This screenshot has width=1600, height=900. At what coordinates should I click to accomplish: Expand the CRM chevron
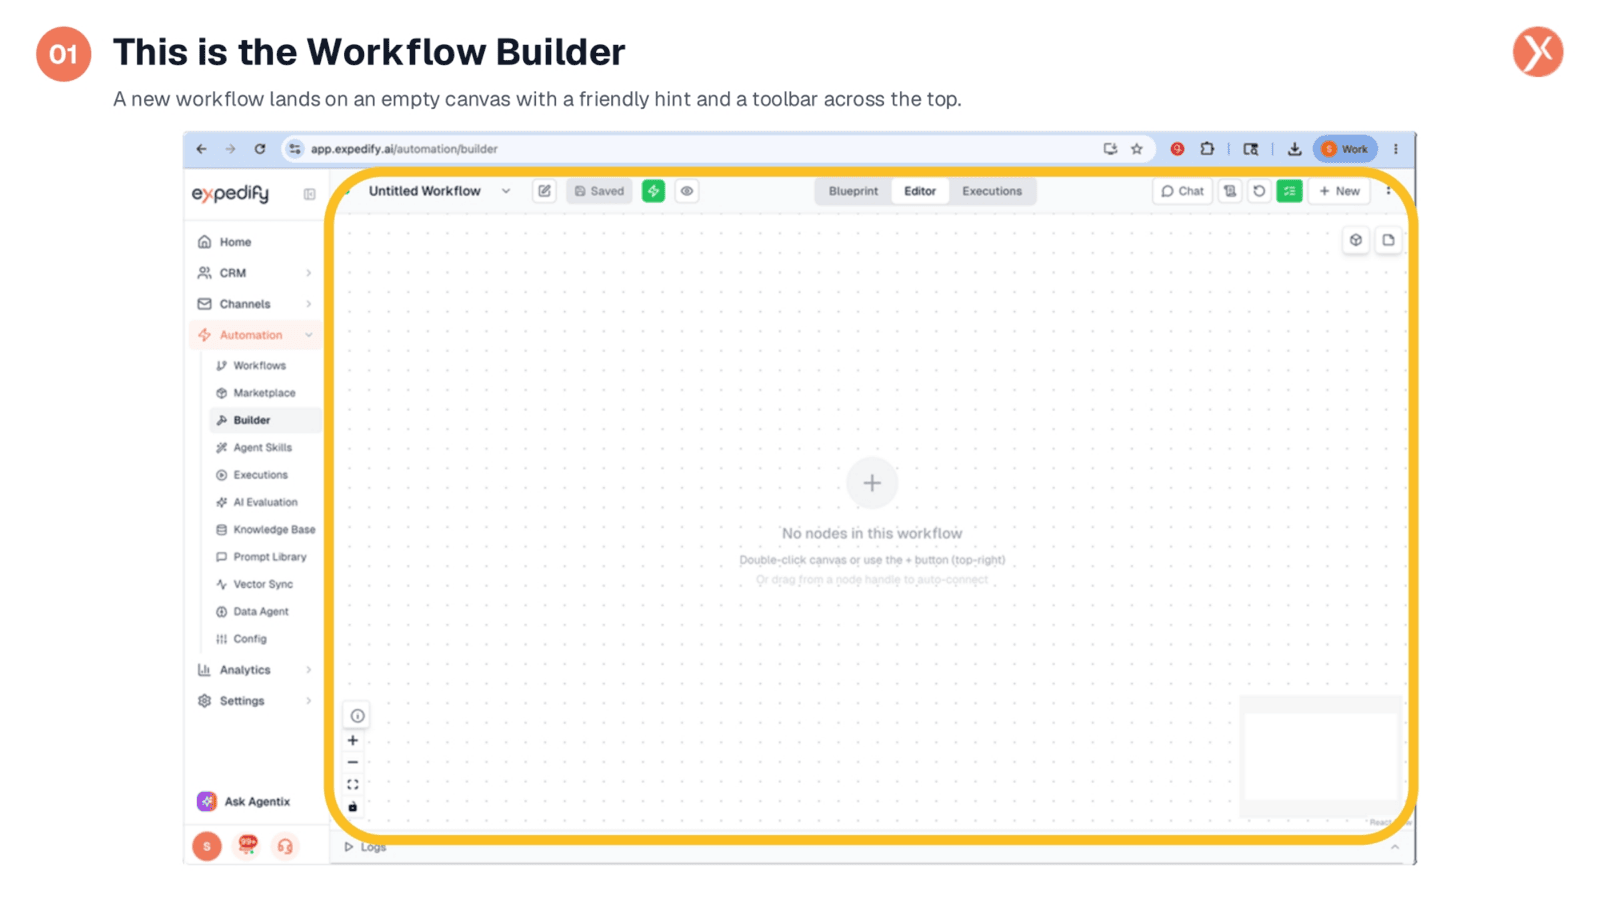tap(309, 273)
